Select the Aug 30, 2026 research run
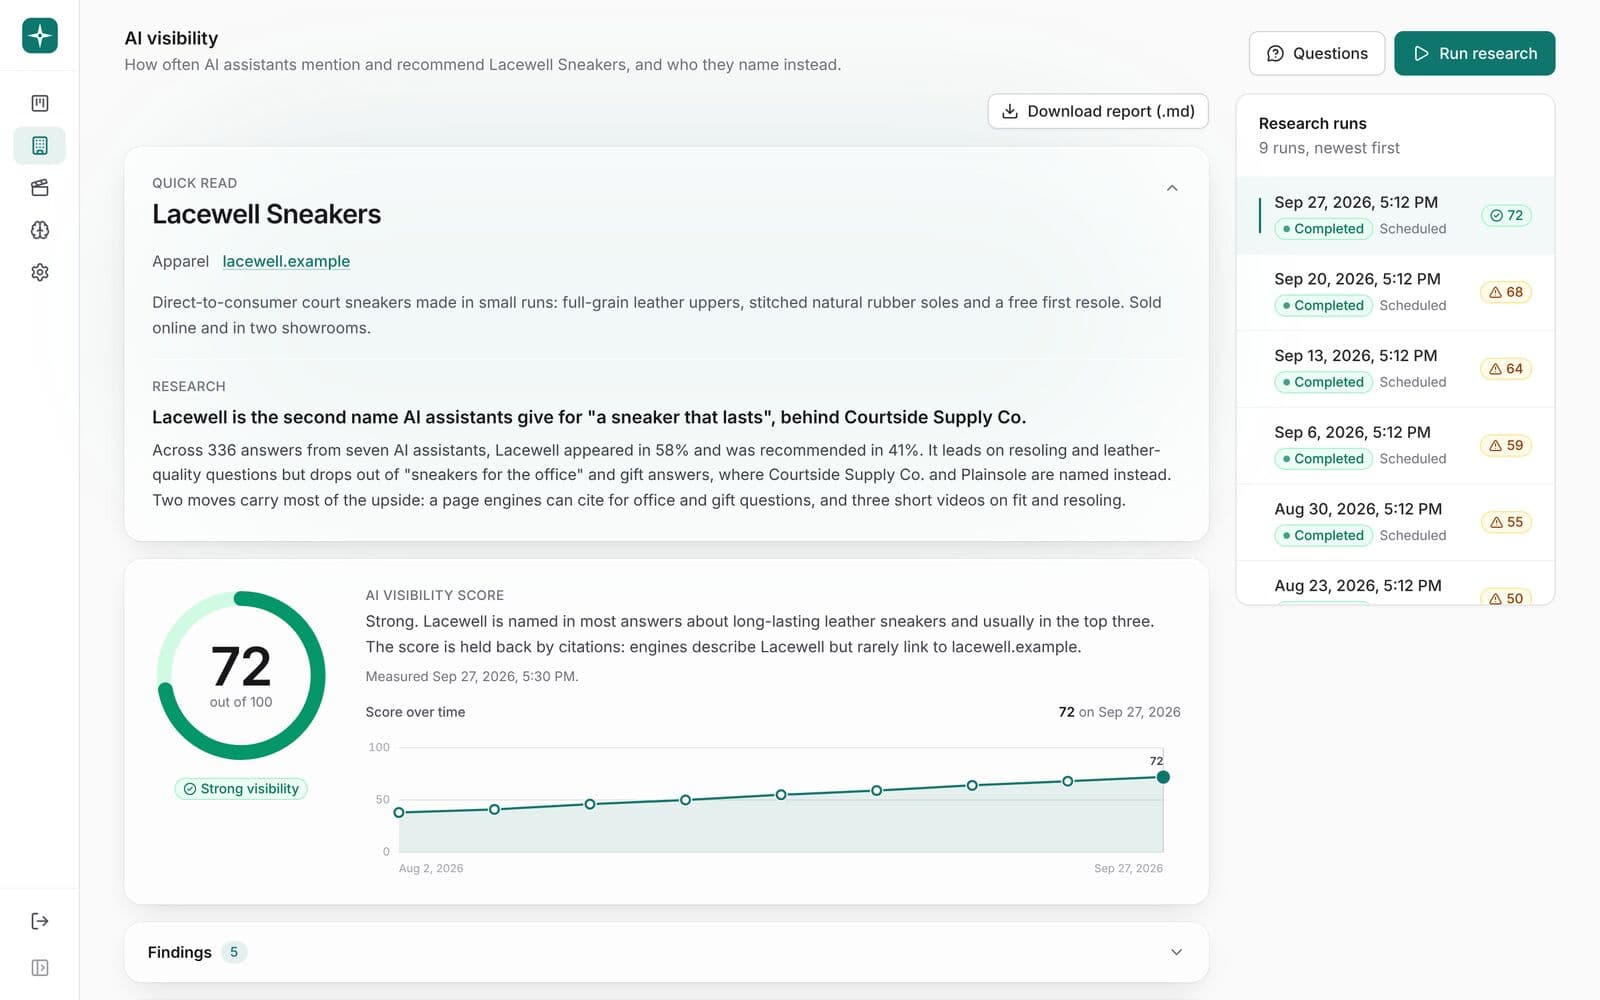This screenshot has height=1000, width=1600. point(1395,522)
